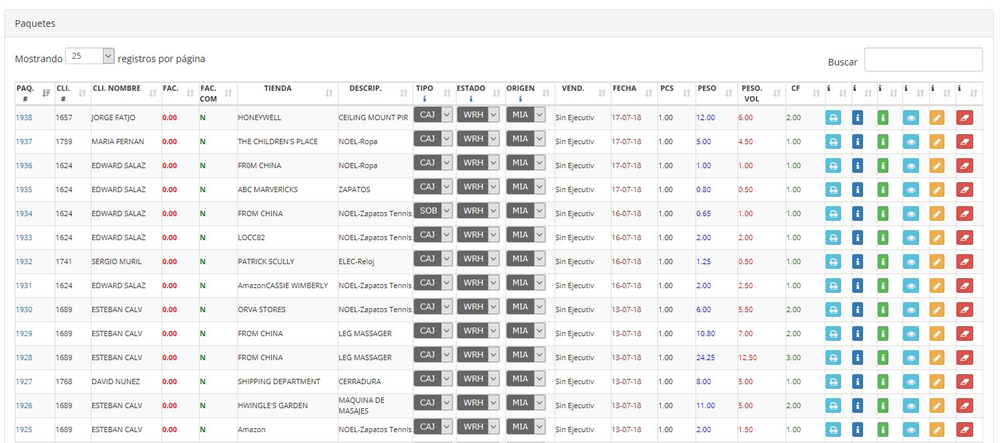
Task: Open ESTADO WRH dropdown for package 1931
Action: 478,282
